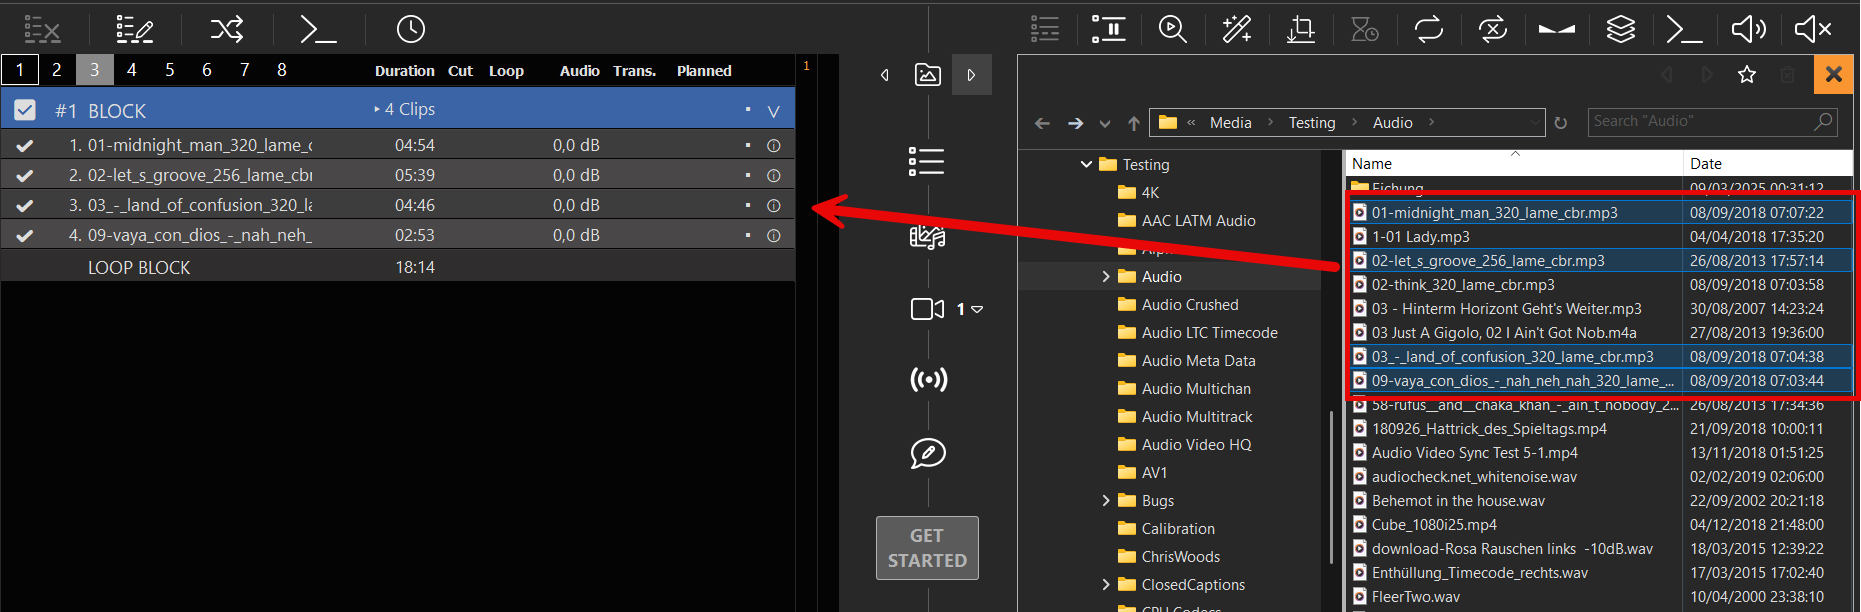Viewport: 1861px width, 612px height.
Task: Expand the Audio folder in tree
Action: (1106, 277)
